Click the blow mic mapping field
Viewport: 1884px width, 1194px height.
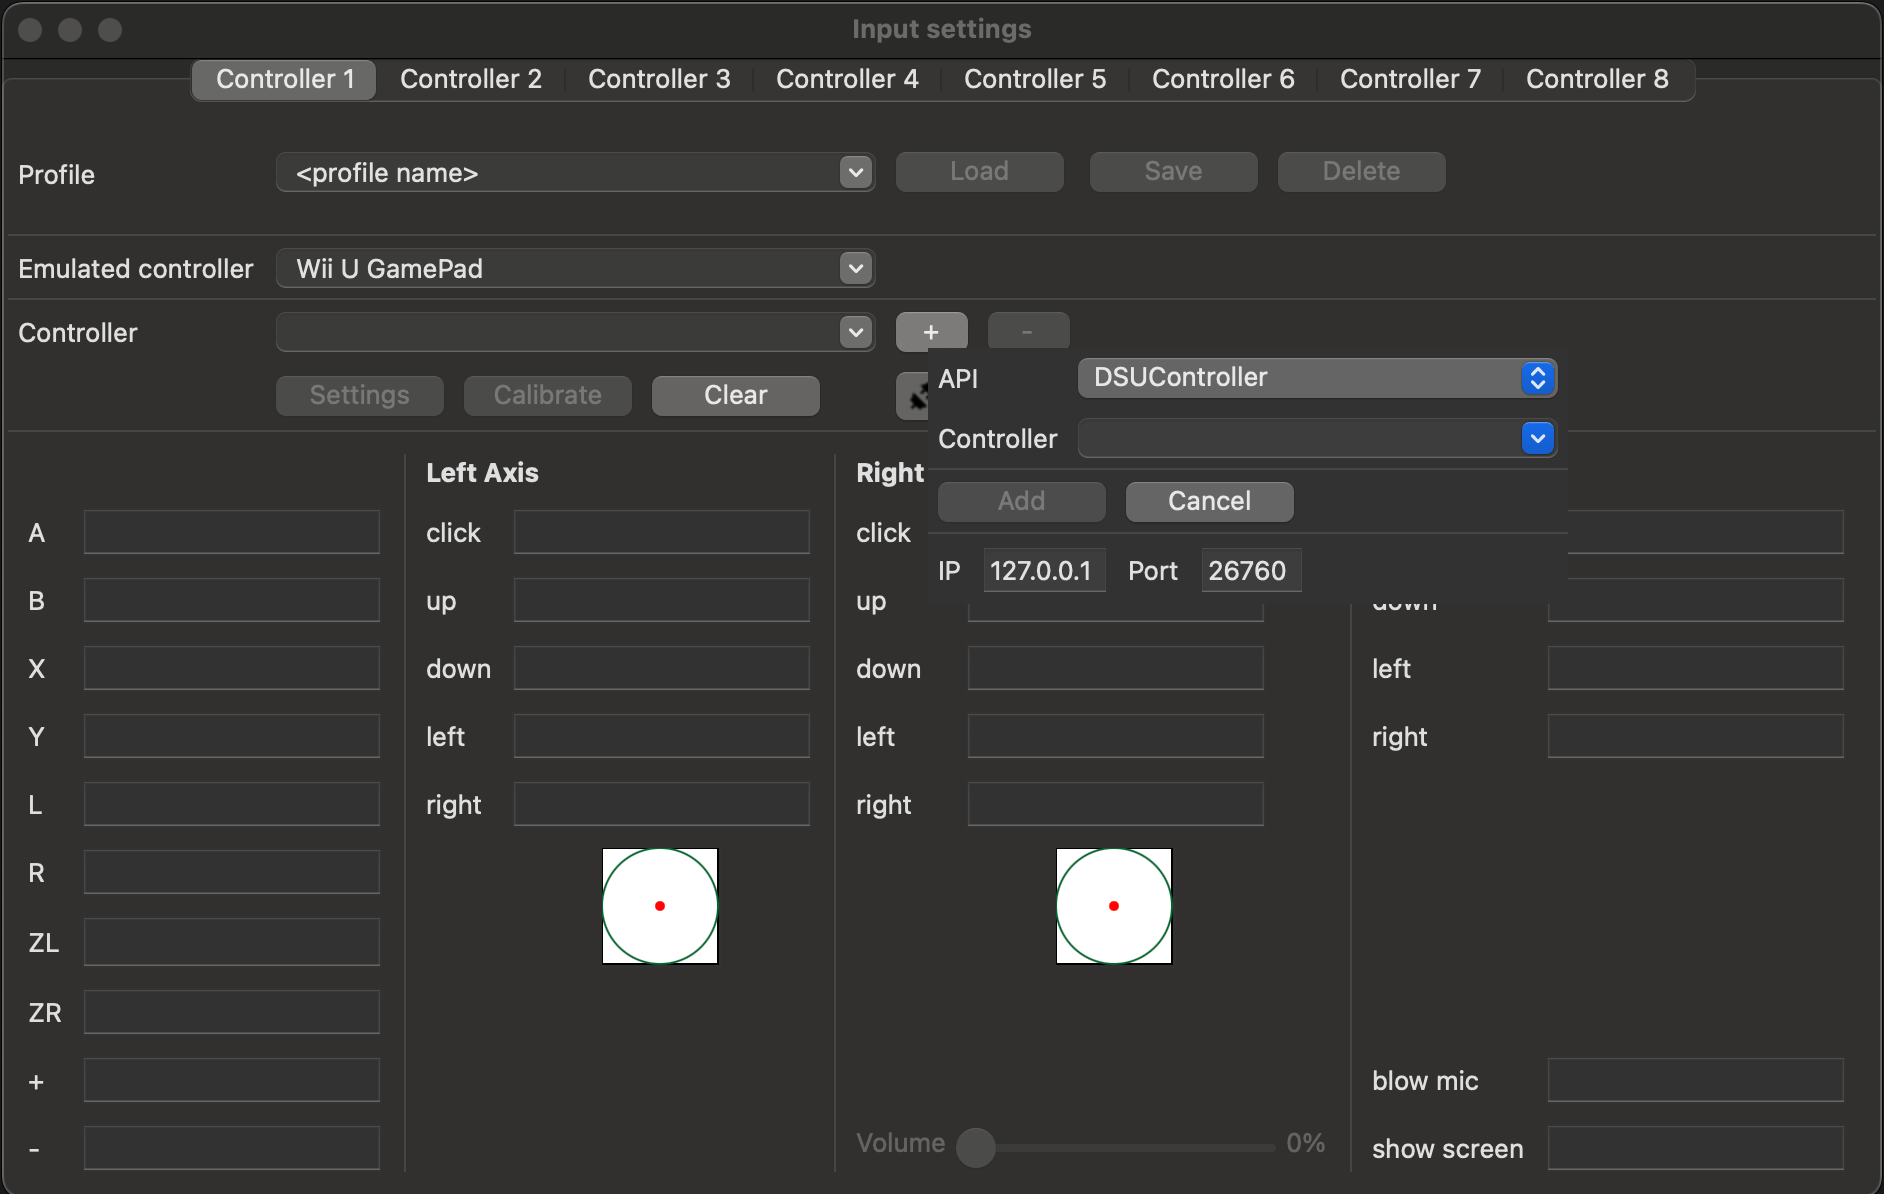[1694, 1080]
